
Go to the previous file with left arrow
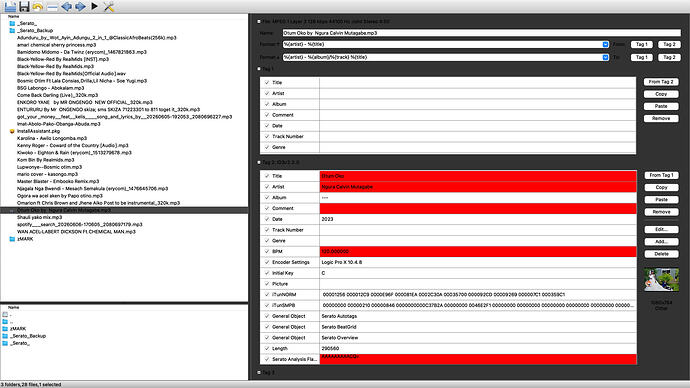66,7
